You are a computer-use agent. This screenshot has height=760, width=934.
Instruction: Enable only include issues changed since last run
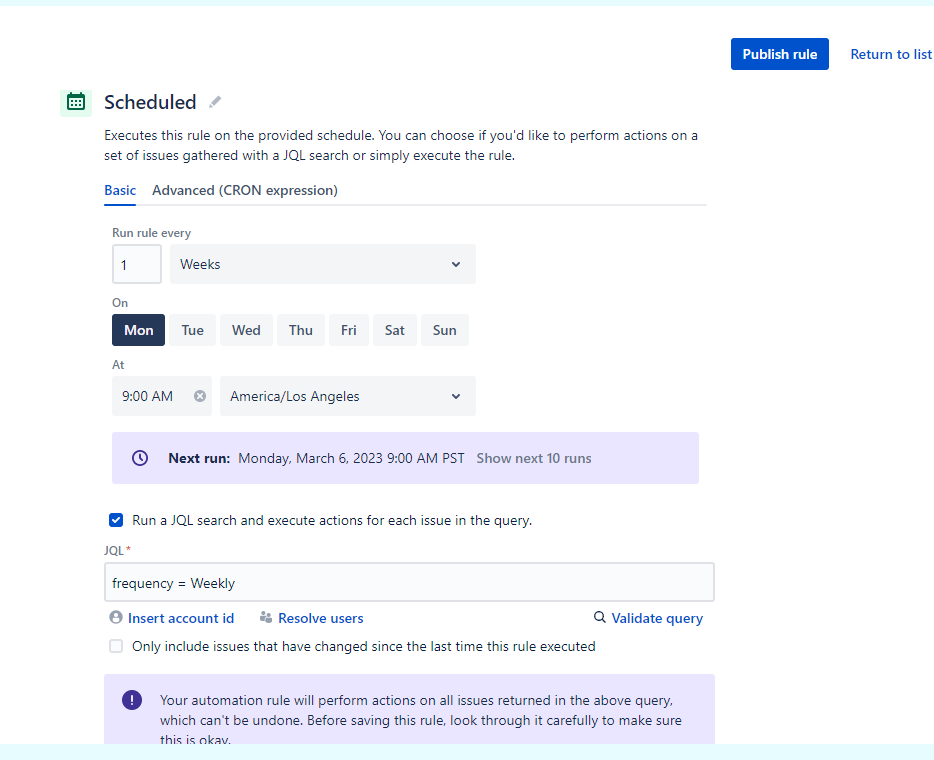(116, 646)
